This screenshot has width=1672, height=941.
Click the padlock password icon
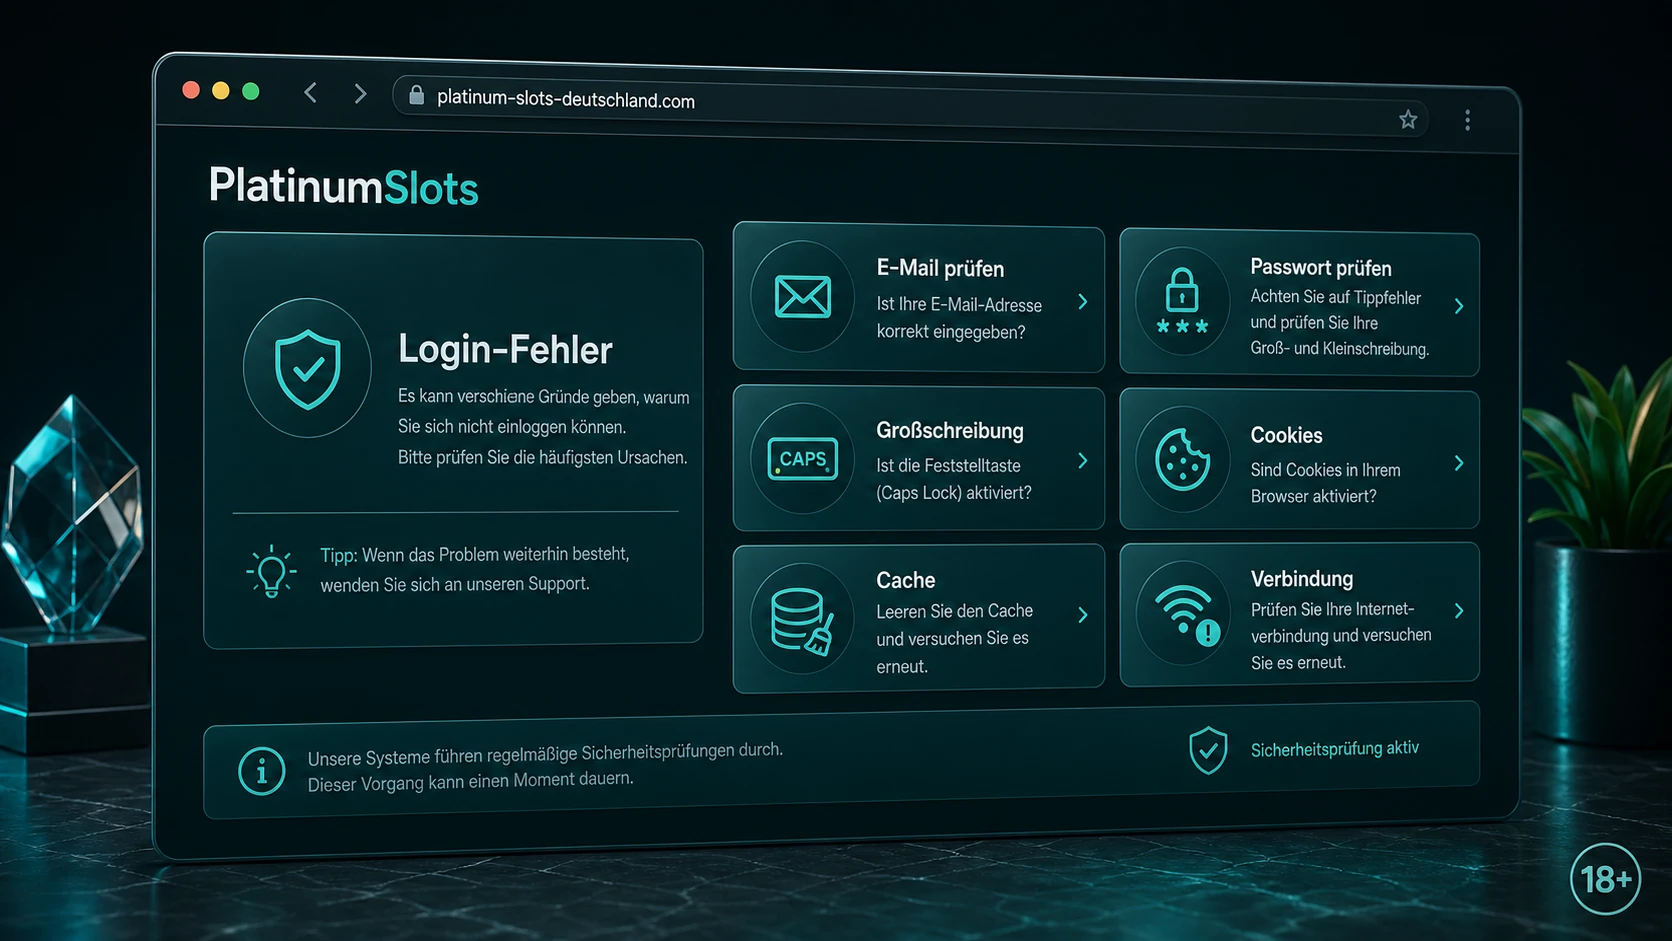[x=1182, y=301]
